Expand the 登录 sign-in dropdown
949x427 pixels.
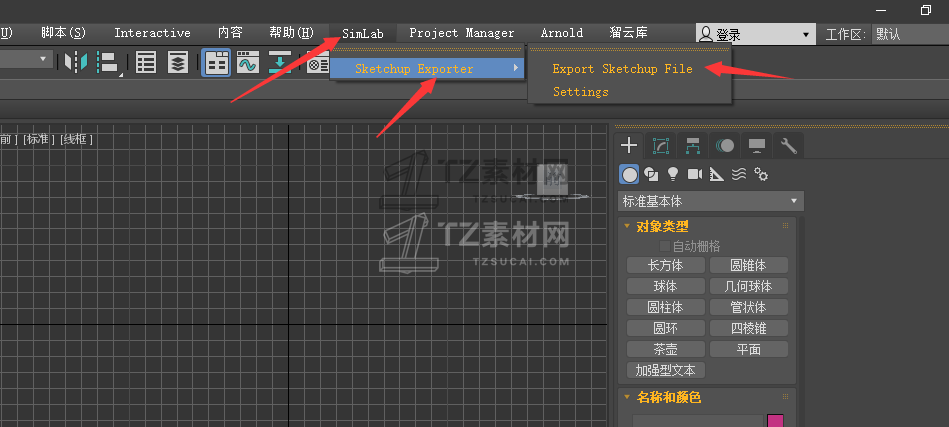click(x=806, y=34)
